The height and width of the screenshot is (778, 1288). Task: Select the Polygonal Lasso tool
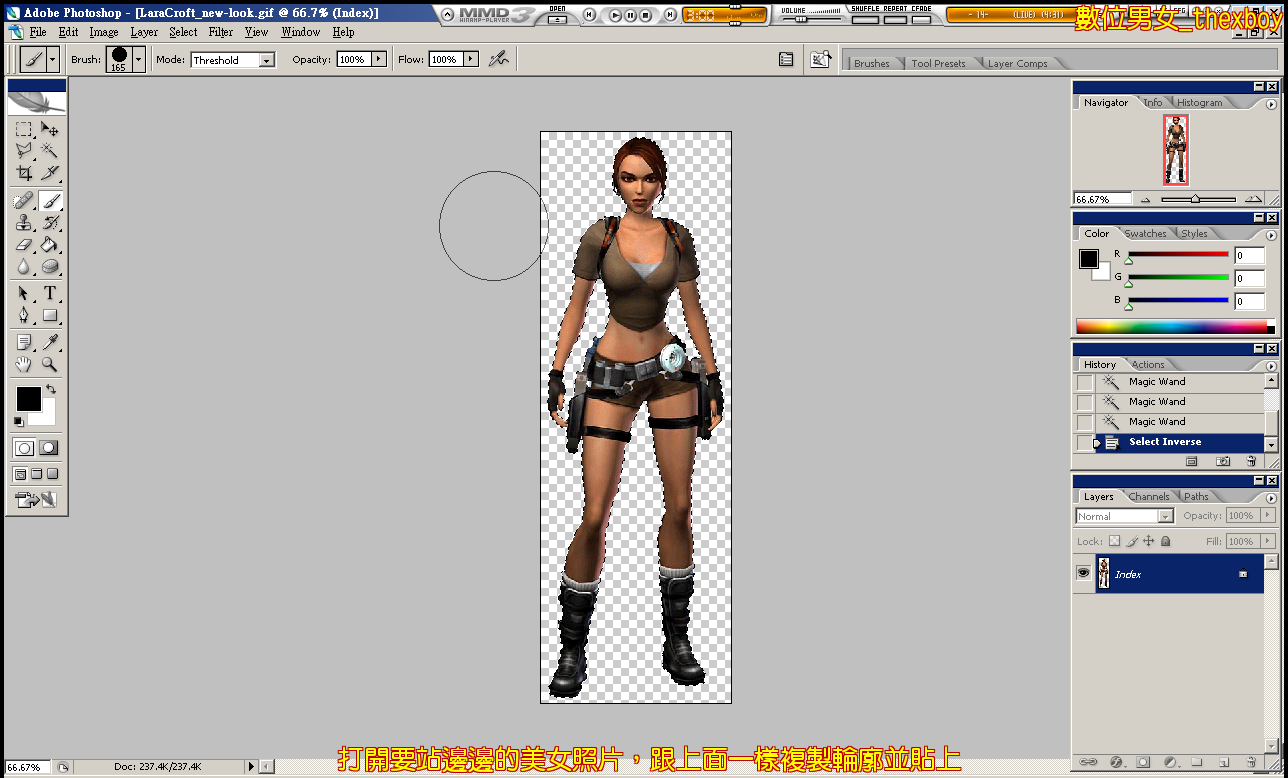click(23, 150)
